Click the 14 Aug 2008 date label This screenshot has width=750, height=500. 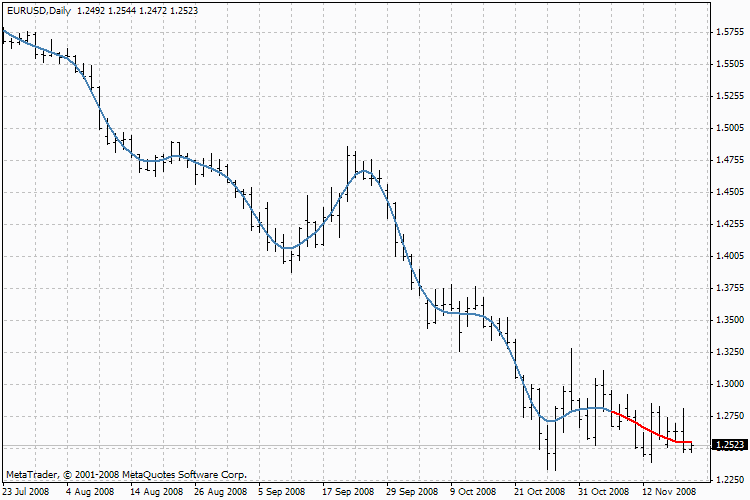tap(154, 491)
